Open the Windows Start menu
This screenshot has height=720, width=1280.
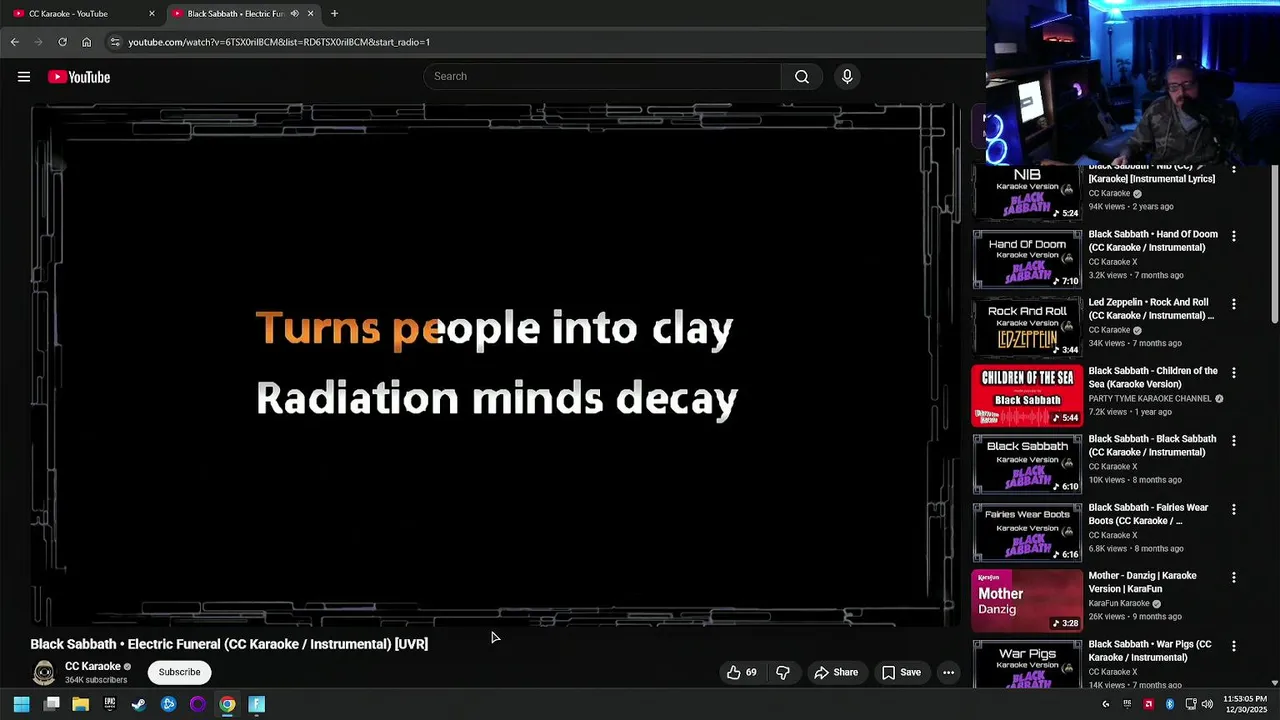[21, 704]
